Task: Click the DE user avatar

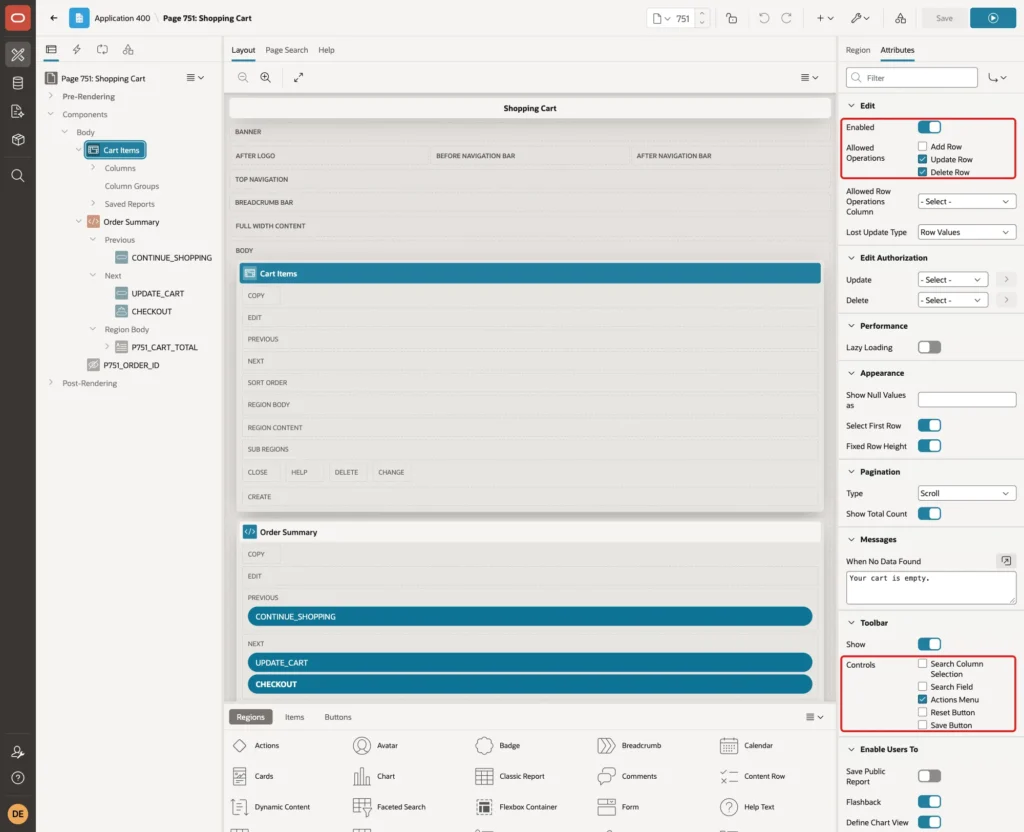Action: 18,814
